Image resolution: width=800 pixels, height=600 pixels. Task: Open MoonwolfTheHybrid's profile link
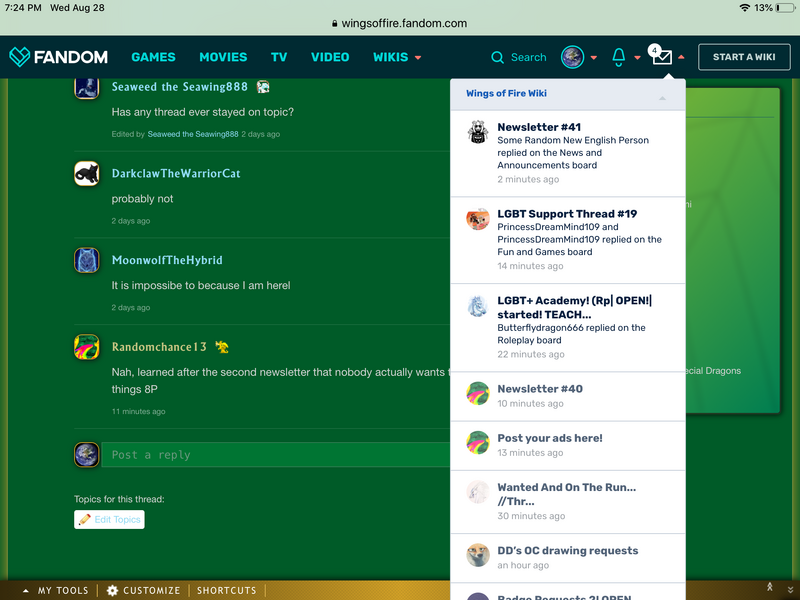167,260
